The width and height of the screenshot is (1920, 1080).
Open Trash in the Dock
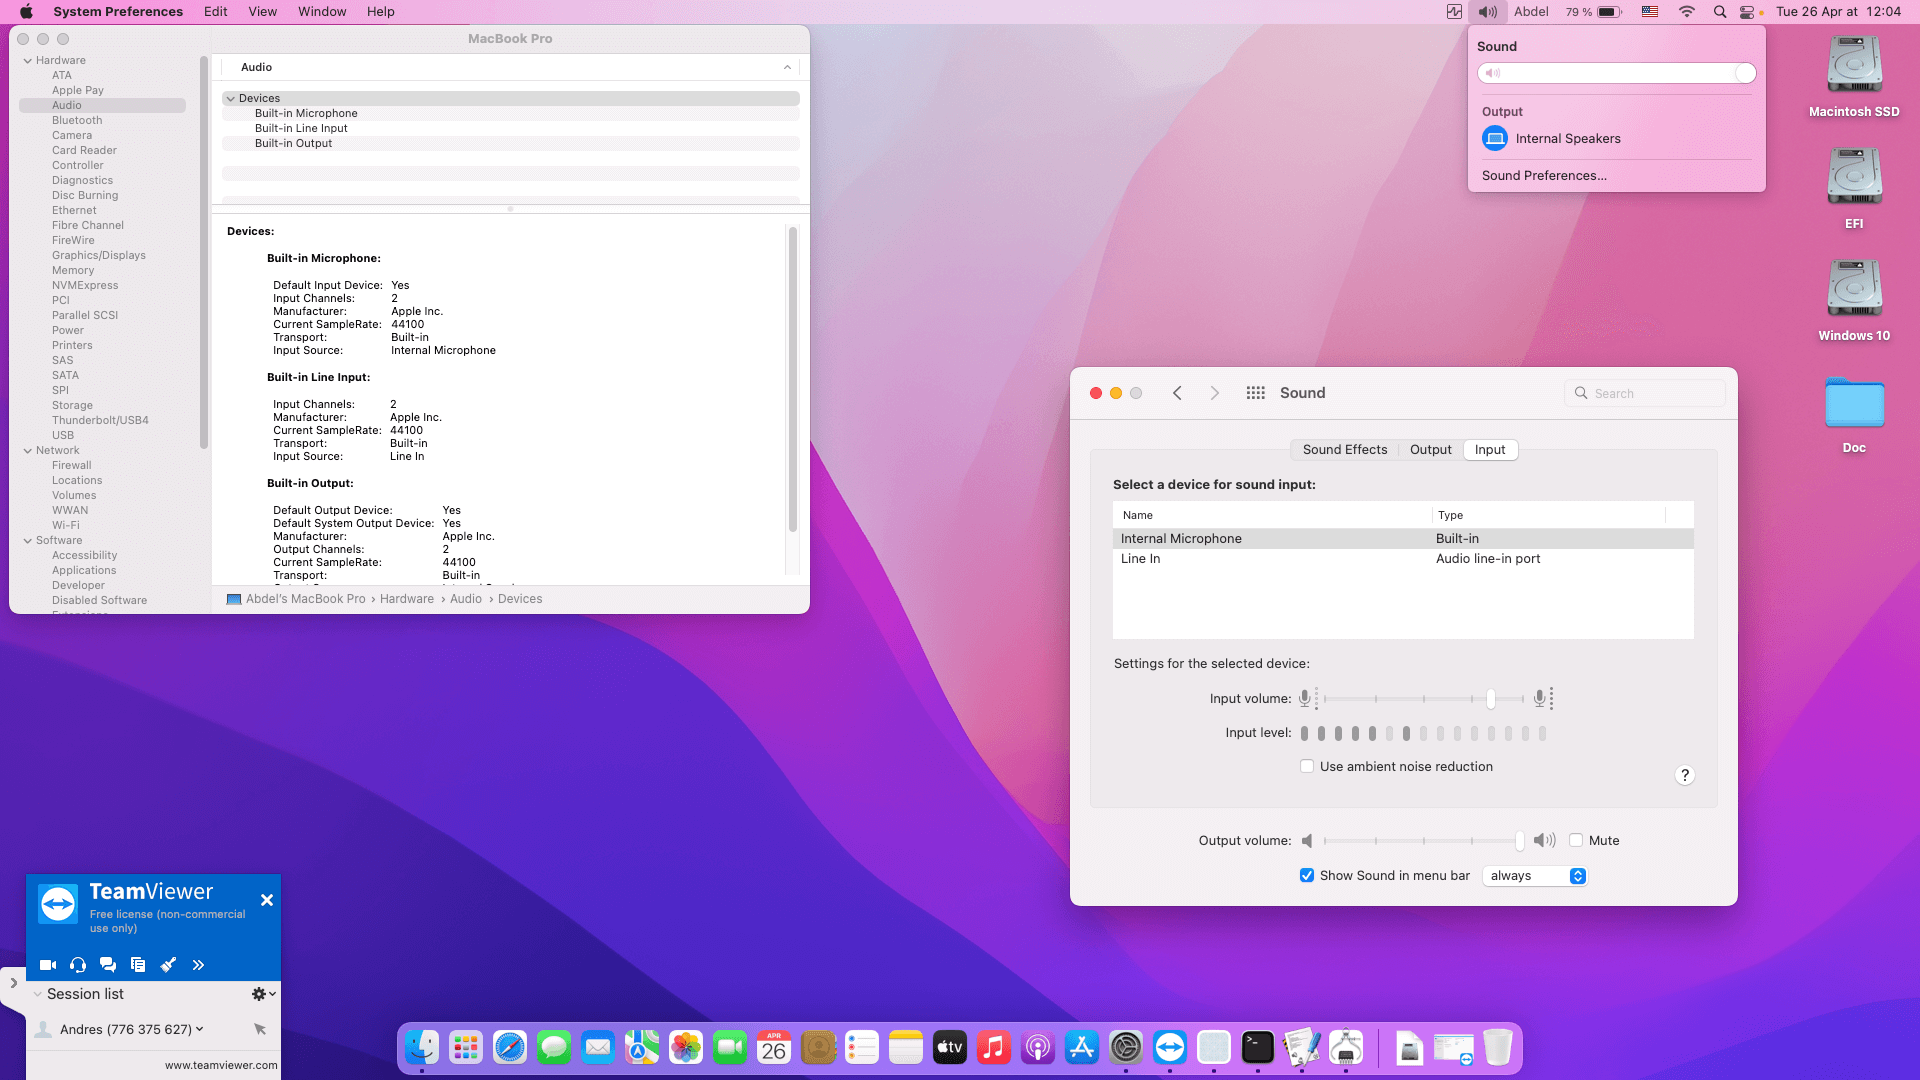pos(1498,1047)
